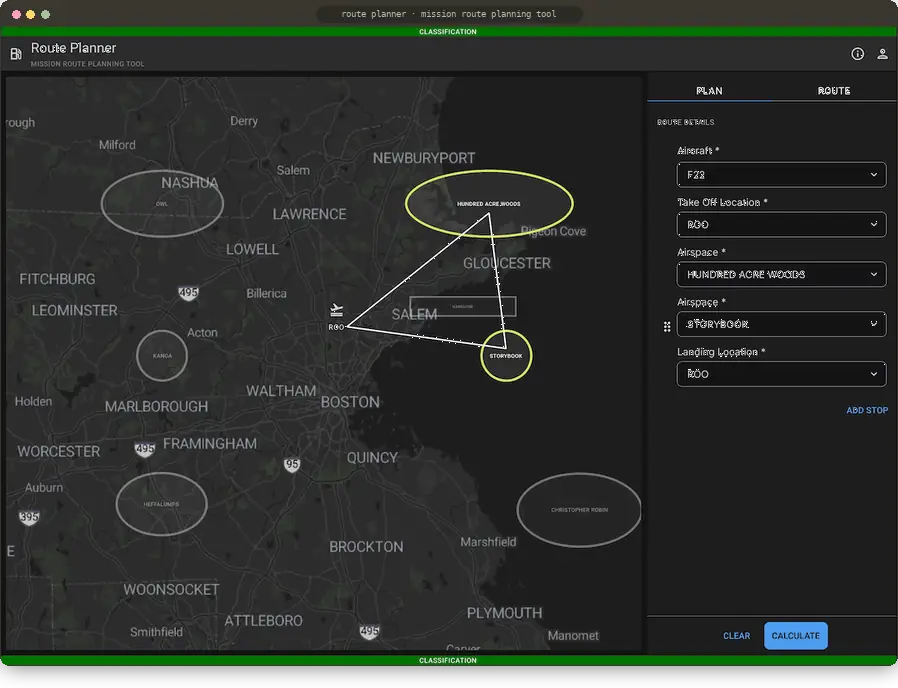Click the BROCKTON map label
The image size is (898, 688).
pyautogui.click(x=366, y=547)
